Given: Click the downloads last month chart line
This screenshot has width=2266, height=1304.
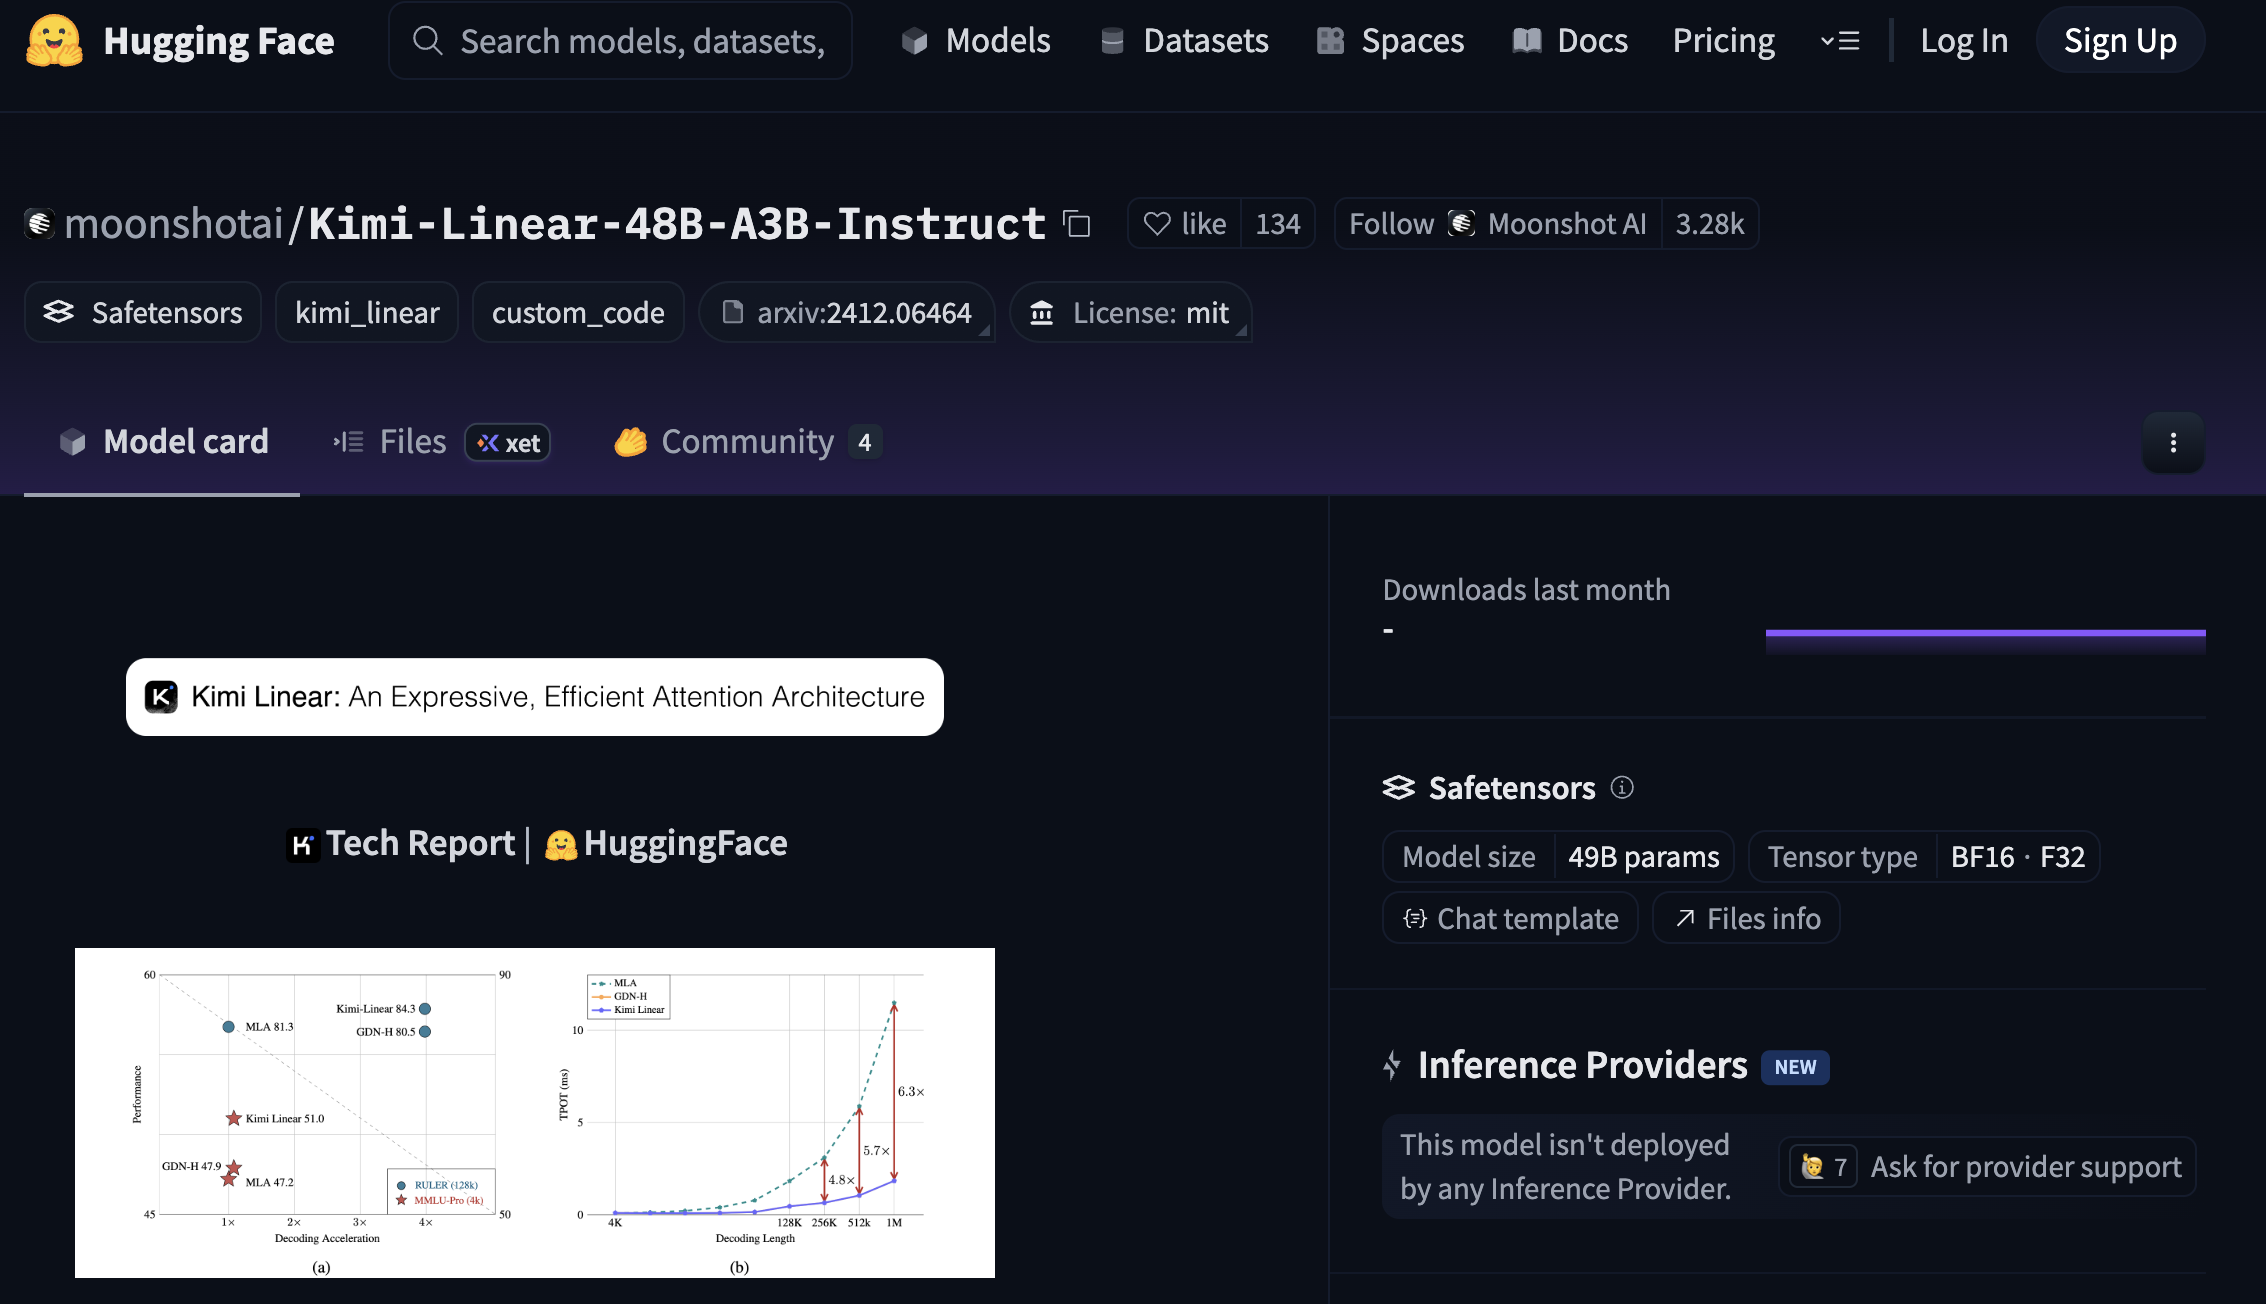Looking at the screenshot, I should (x=1985, y=633).
